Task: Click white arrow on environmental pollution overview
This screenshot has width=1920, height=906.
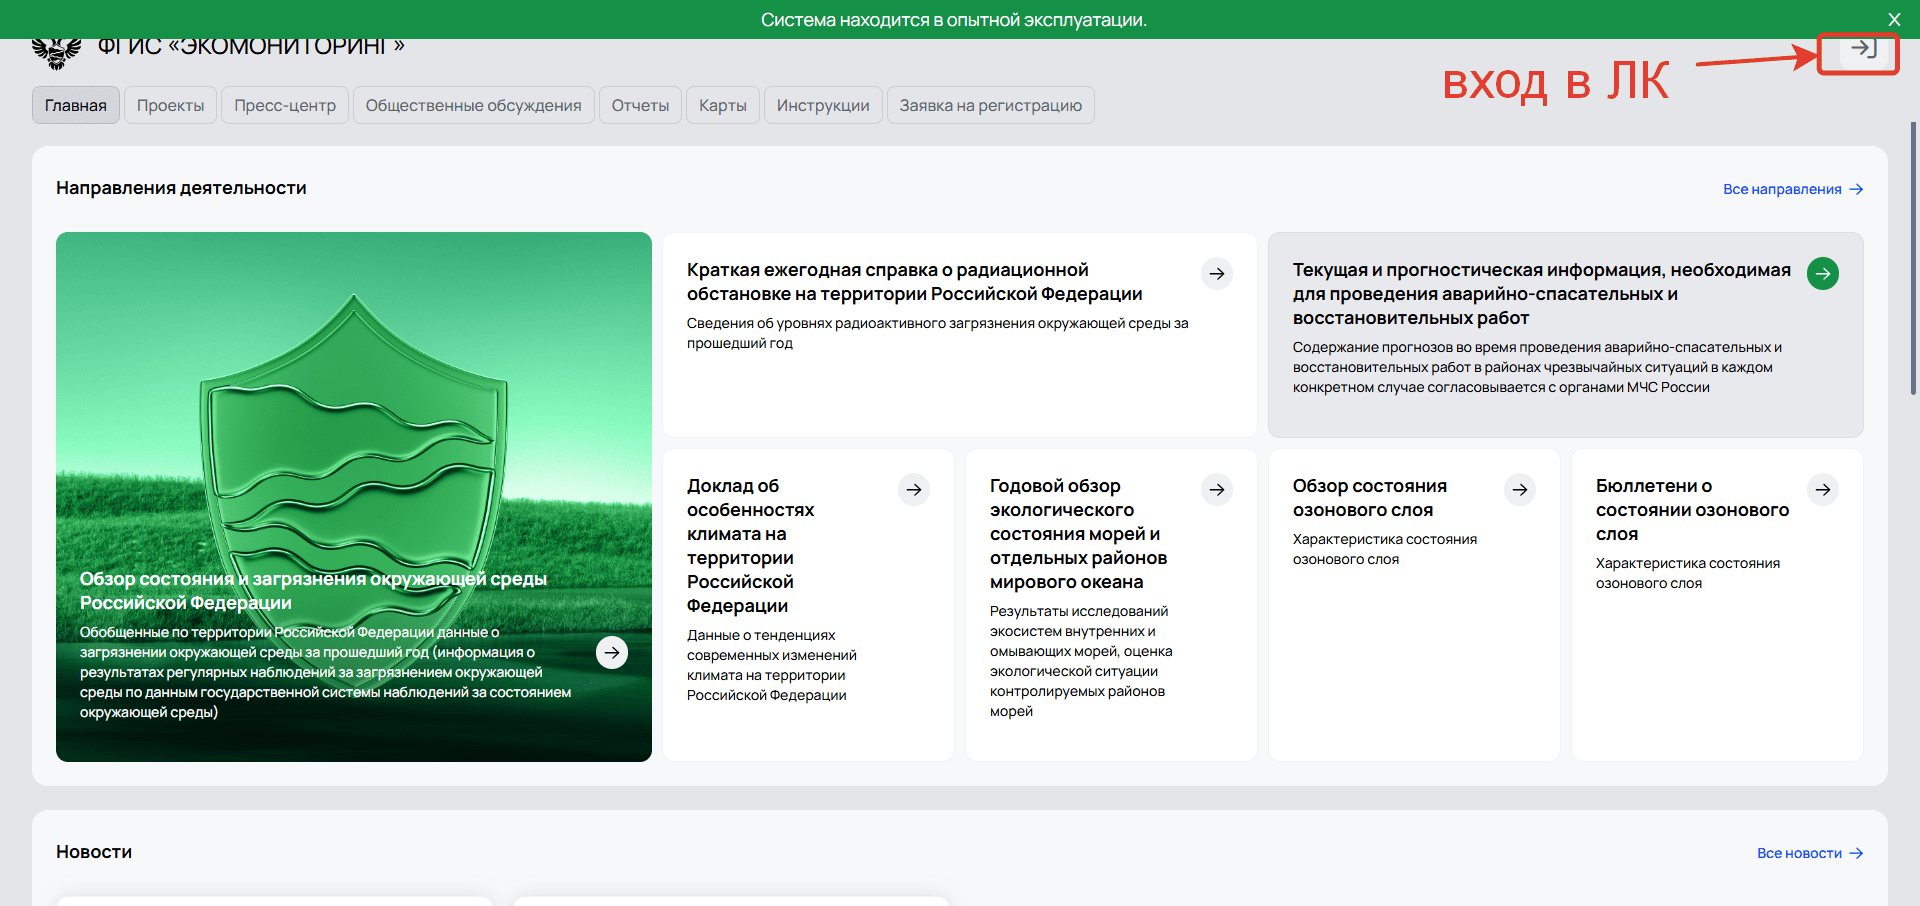Action: click(x=612, y=652)
